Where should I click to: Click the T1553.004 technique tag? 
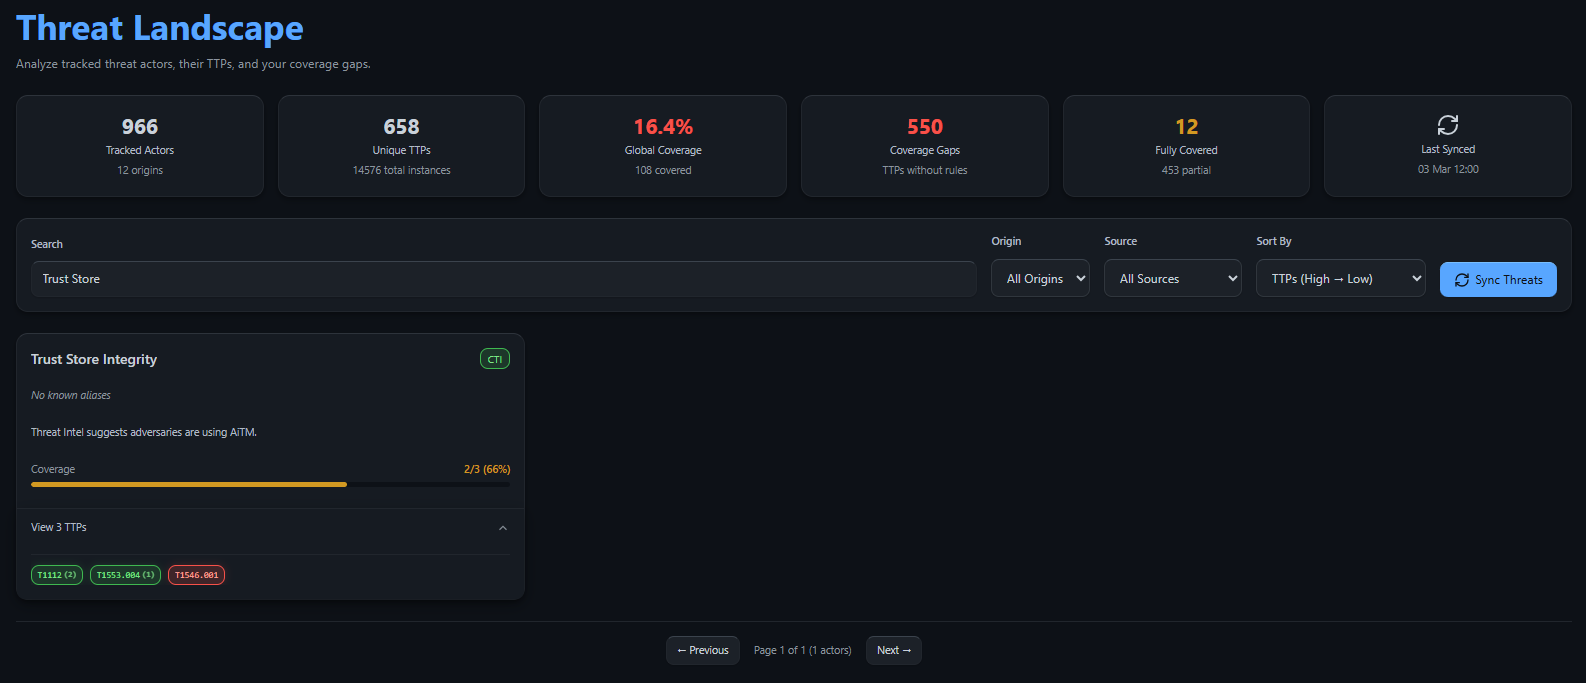tap(125, 575)
